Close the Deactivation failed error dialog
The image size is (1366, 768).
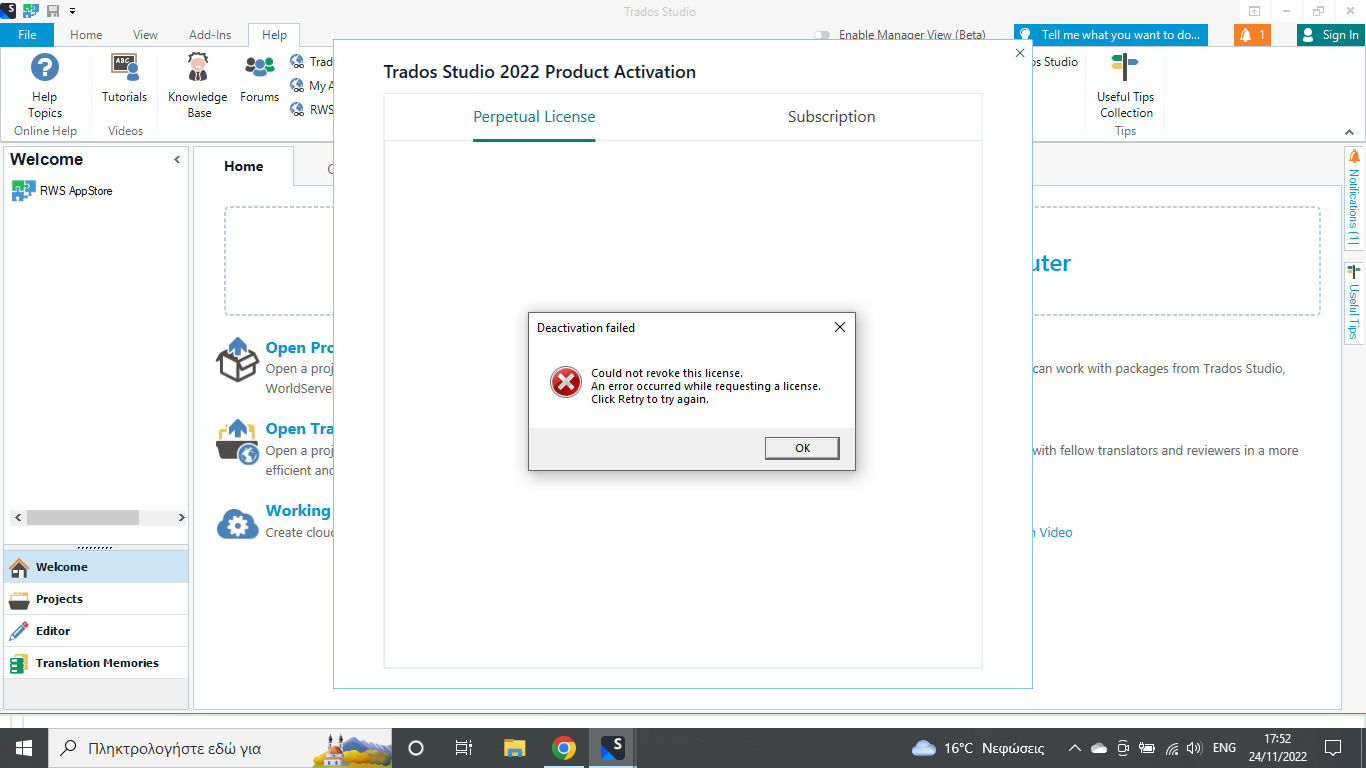pyautogui.click(x=839, y=327)
